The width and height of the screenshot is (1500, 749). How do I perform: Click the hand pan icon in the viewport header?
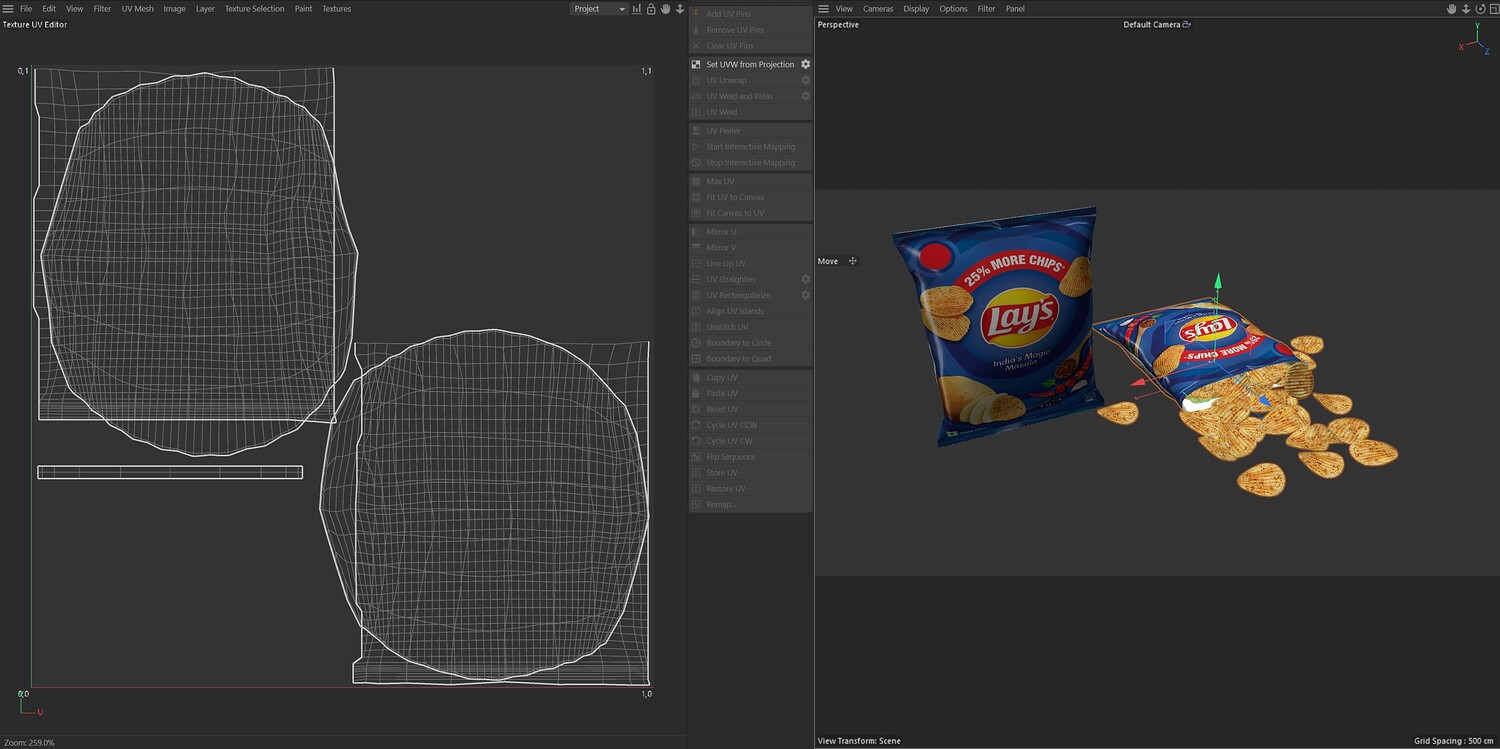1452,9
